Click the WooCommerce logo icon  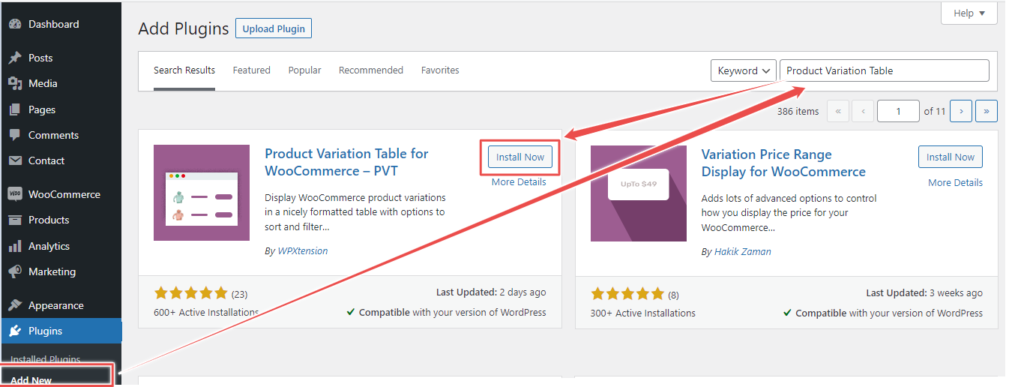coord(15,194)
